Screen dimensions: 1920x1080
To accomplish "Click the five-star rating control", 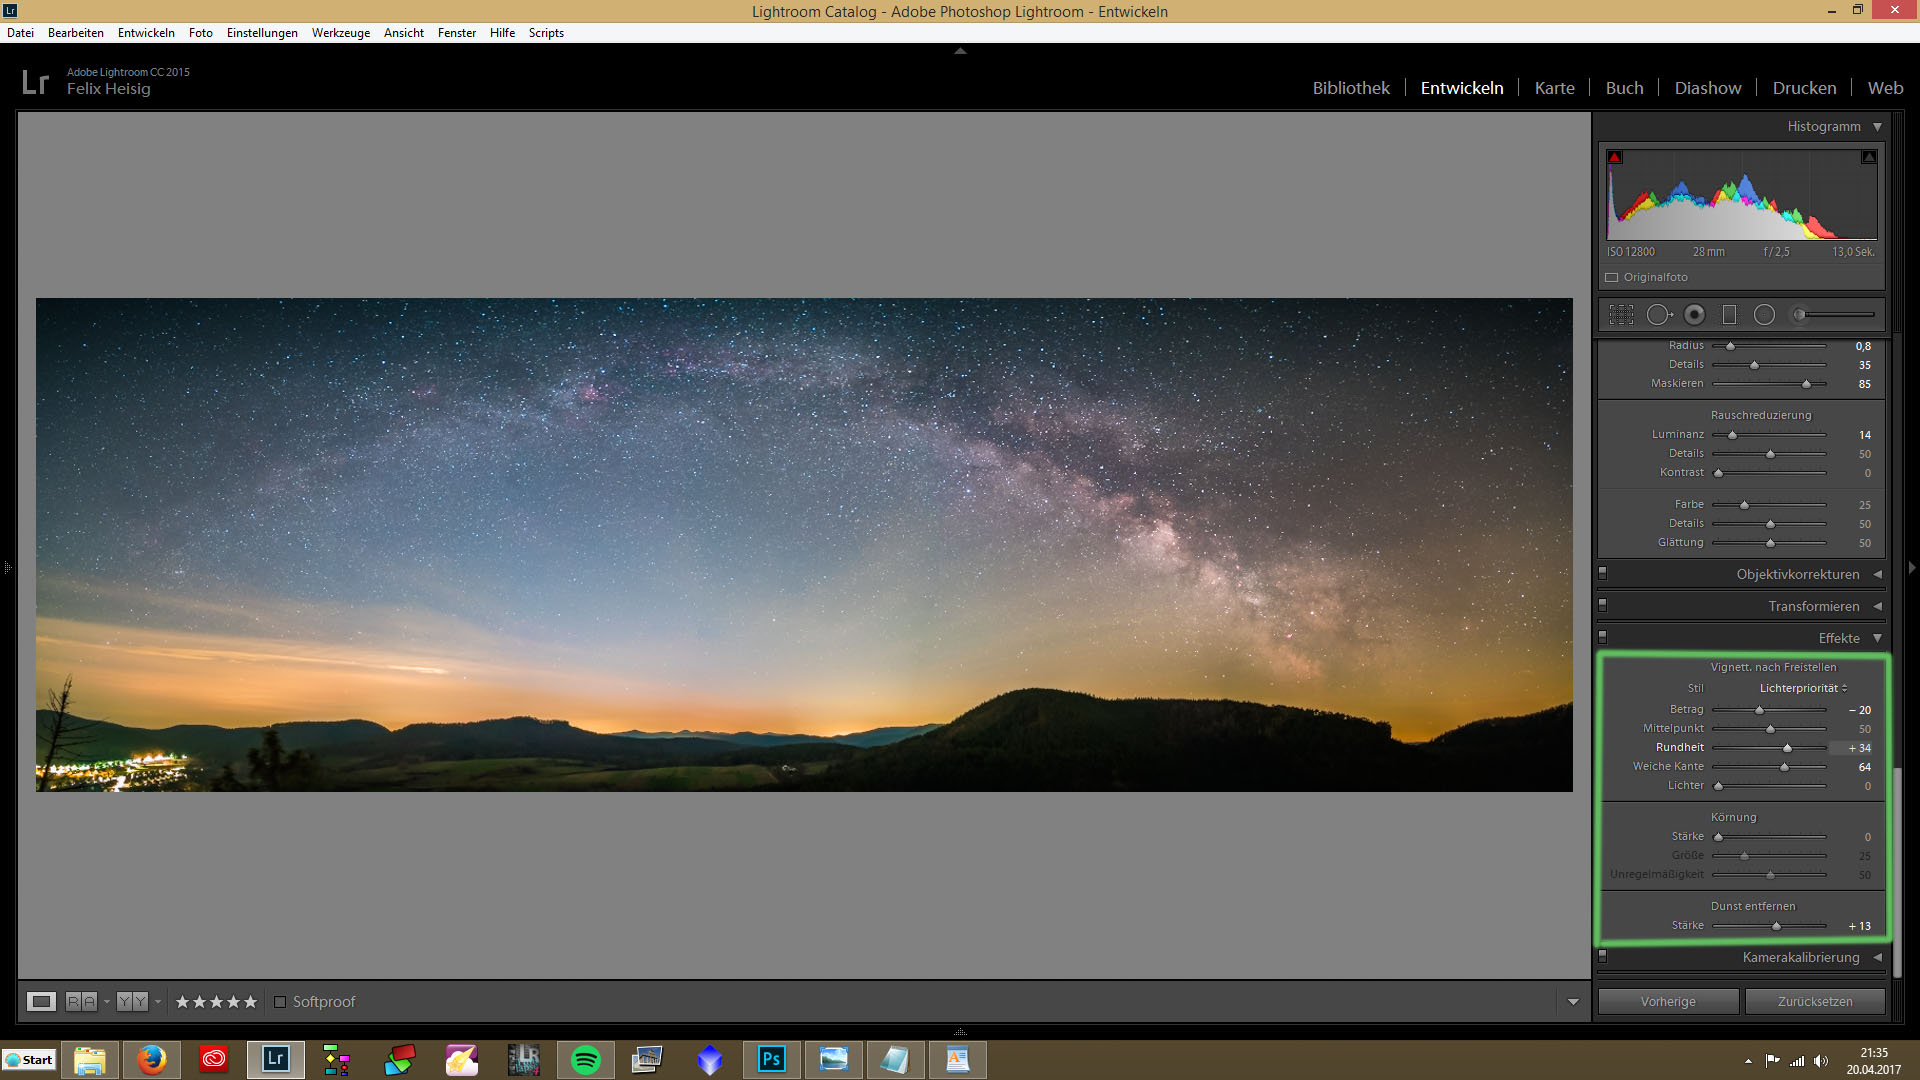I will click(x=216, y=1002).
